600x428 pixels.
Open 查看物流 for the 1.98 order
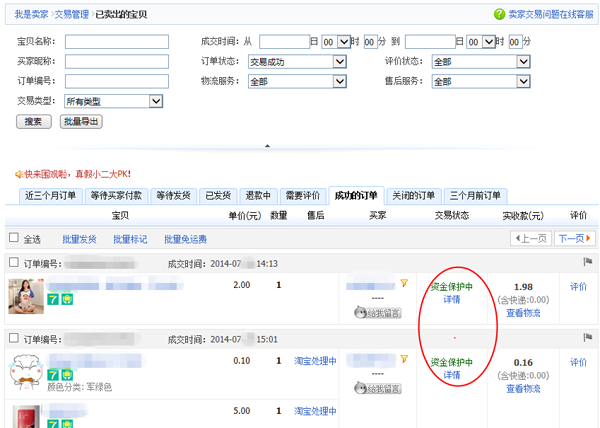click(523, 313)
